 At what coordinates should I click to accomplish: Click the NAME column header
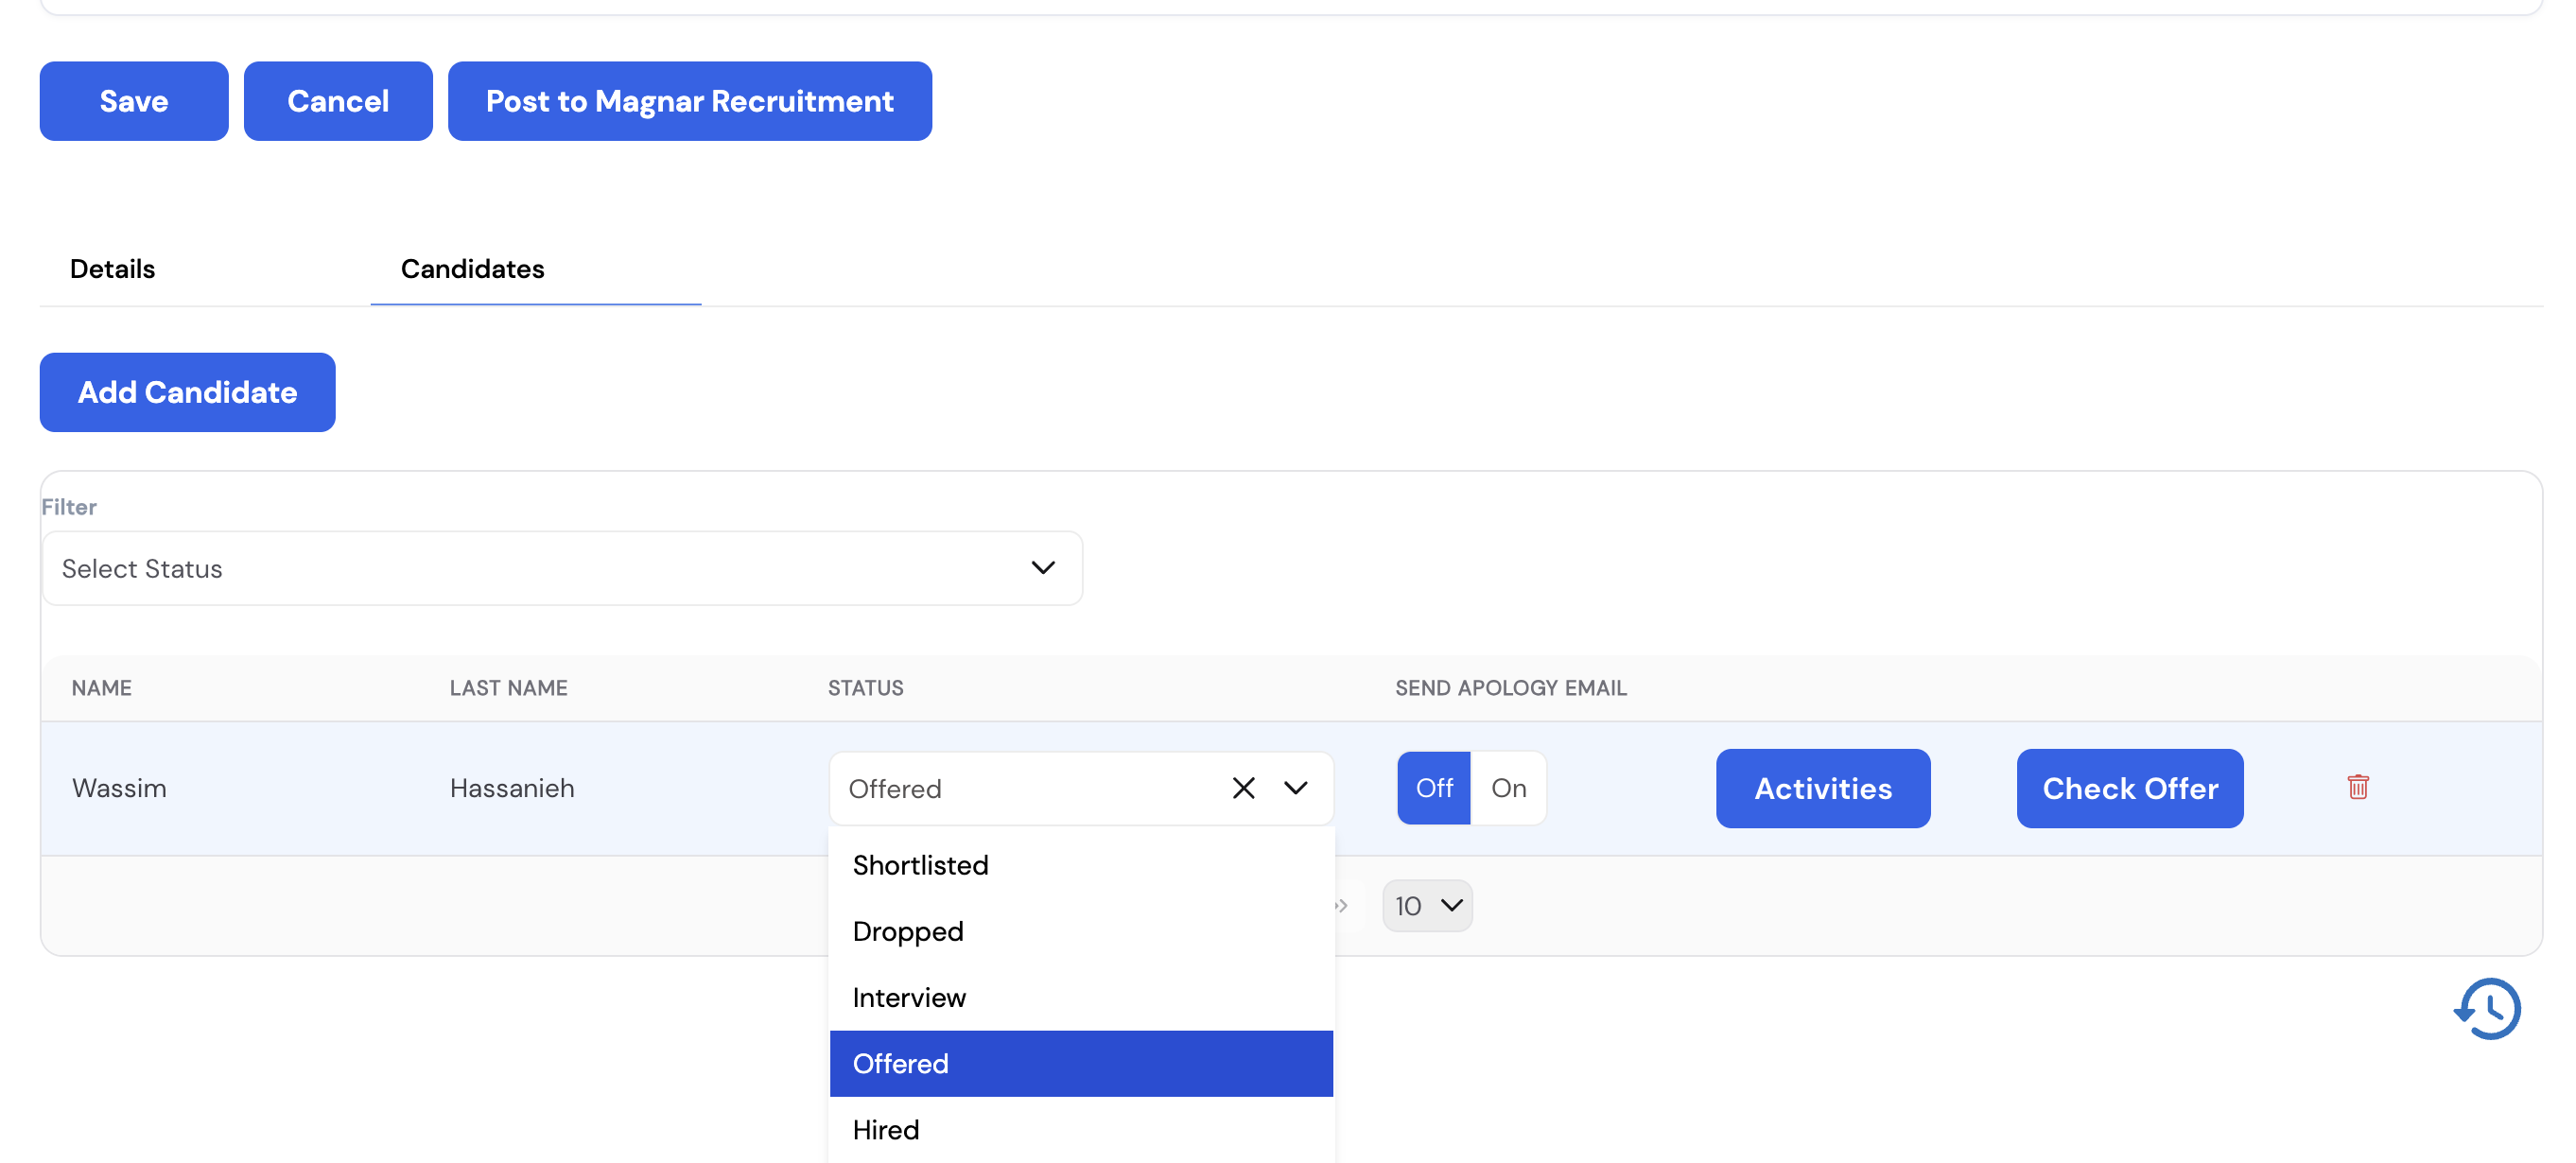101,688
